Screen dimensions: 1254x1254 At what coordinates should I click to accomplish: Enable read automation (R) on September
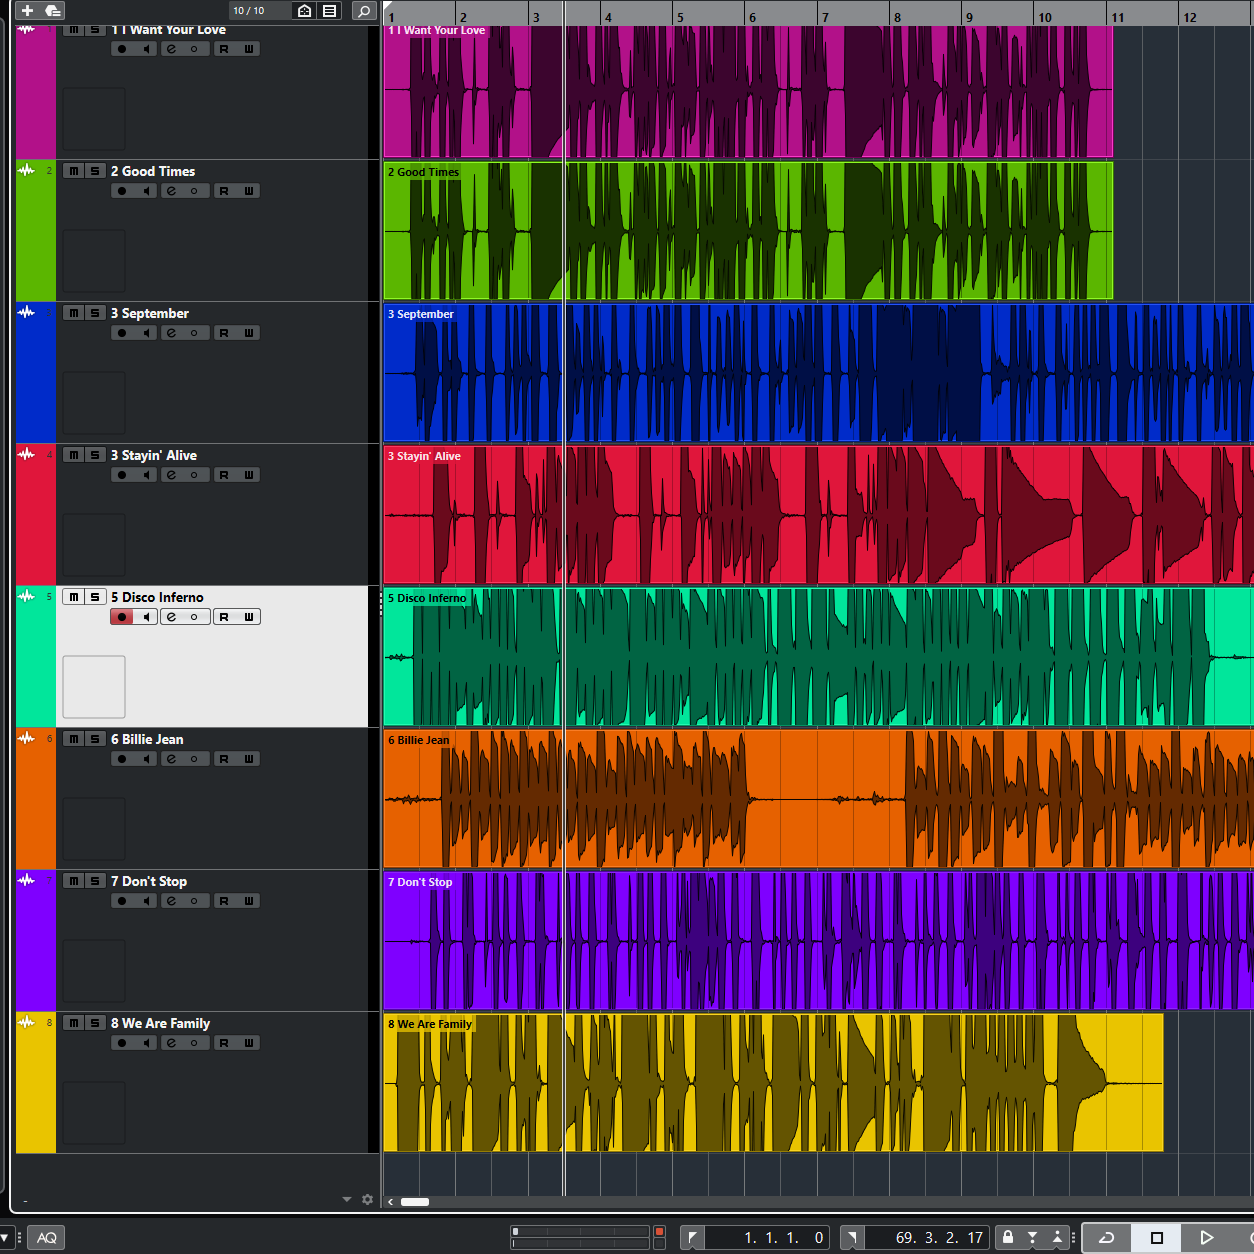(224, 333)
